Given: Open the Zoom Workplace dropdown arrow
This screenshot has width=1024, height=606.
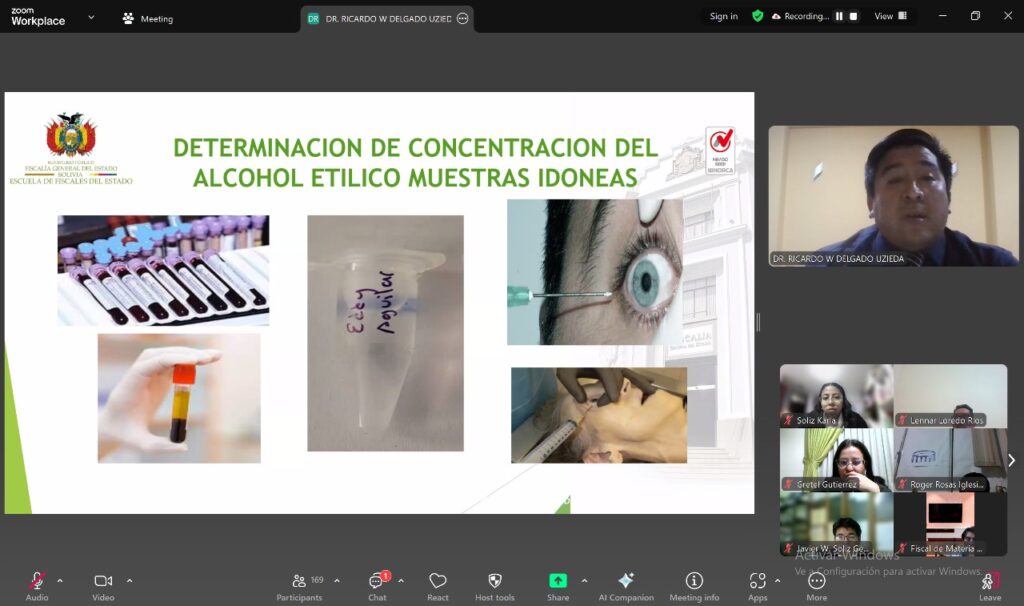Looking at the screenshot, I should [x=91, y=17].
